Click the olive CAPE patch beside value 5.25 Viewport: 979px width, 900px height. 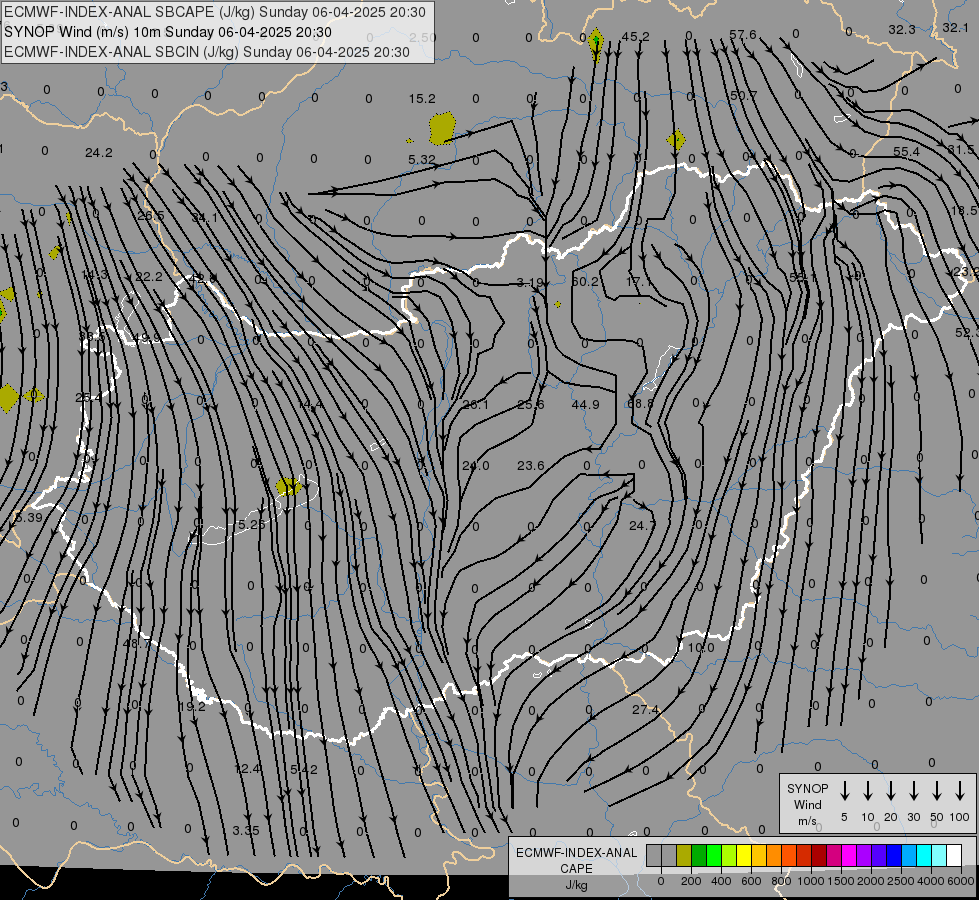pos(288,486)
